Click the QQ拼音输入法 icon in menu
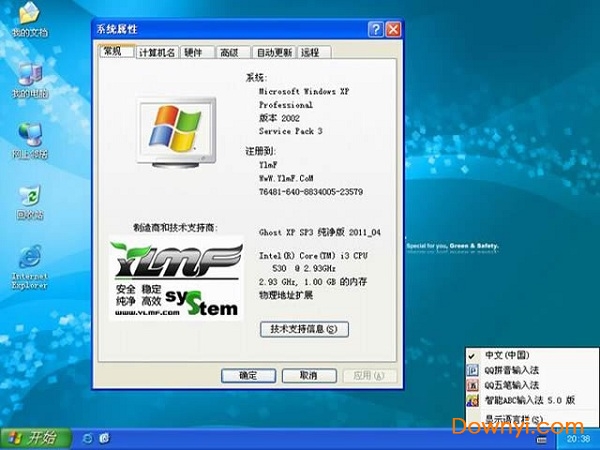This screenshot has width=600, height=450. (x=473, y=370)
